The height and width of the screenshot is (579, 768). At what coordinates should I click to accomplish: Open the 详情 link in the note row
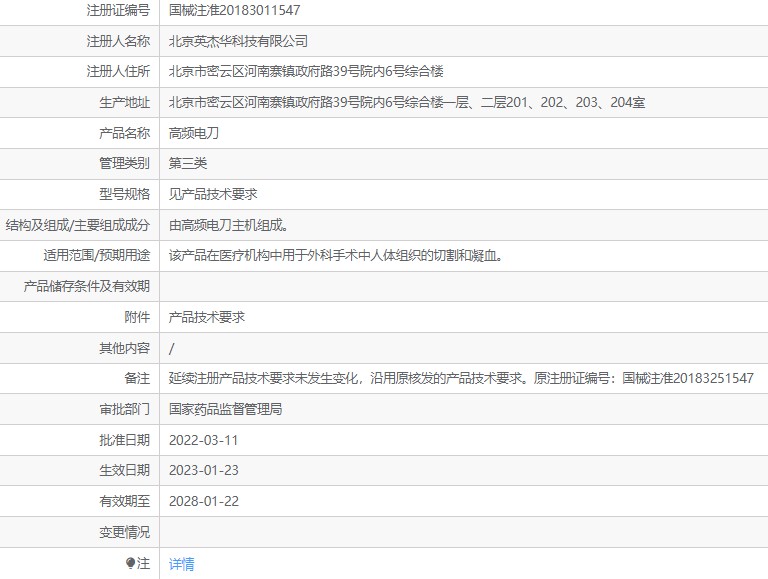tap(181, 564)
